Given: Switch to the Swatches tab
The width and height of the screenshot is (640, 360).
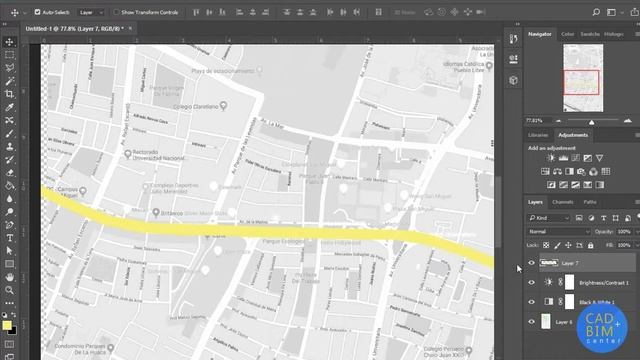Looking at the screenshot, I should (x=590, y=34).
